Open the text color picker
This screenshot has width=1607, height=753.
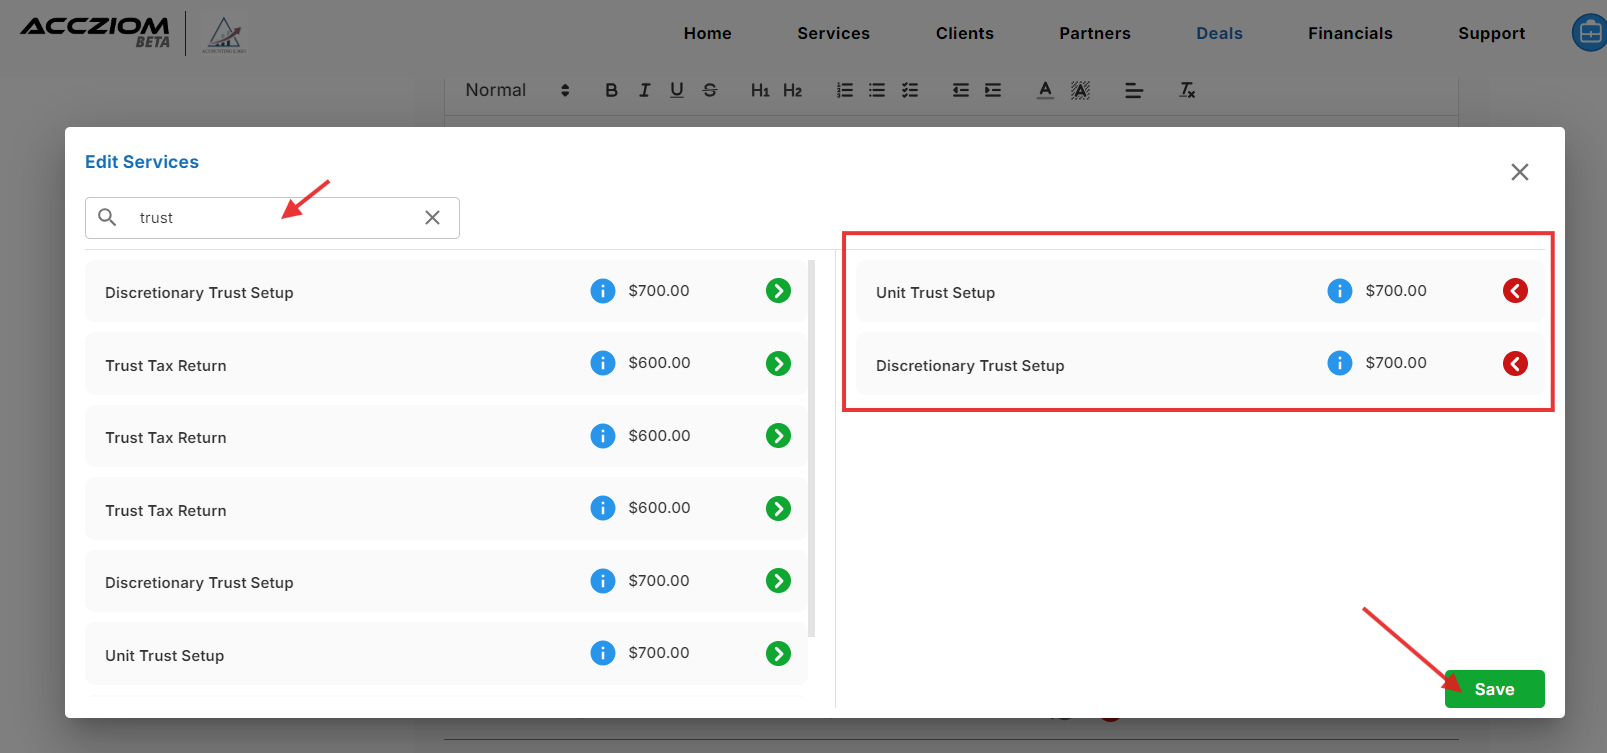pyautogui.click(x=1045, y=90)
